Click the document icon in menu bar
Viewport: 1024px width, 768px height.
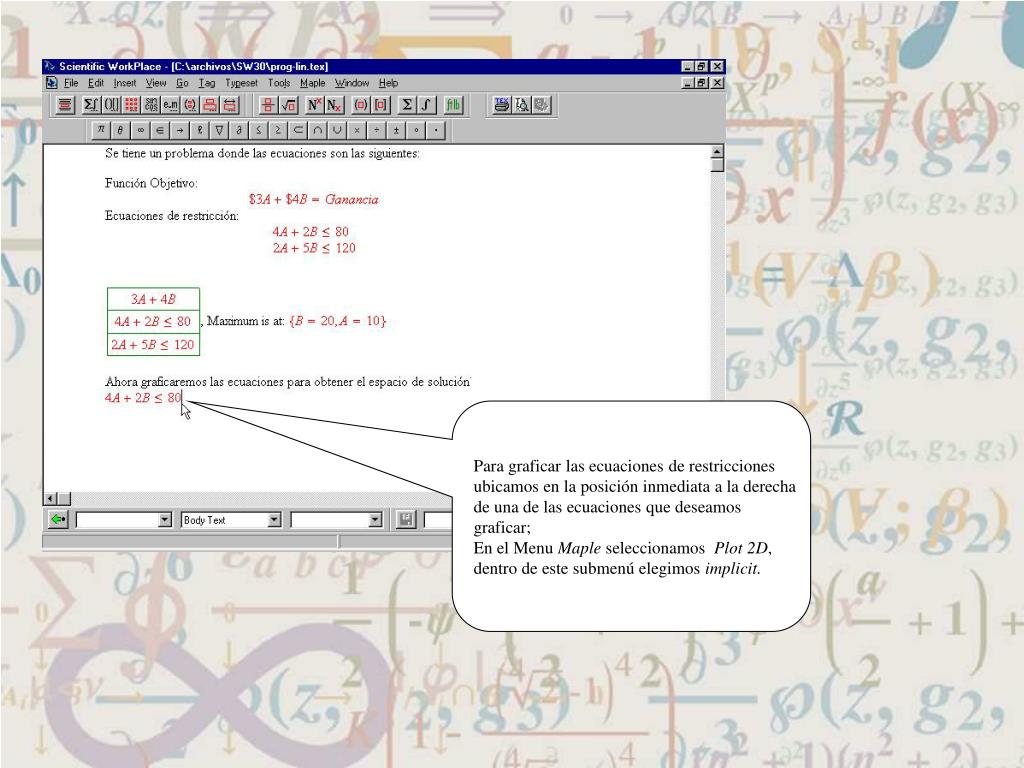click(52, 83)
